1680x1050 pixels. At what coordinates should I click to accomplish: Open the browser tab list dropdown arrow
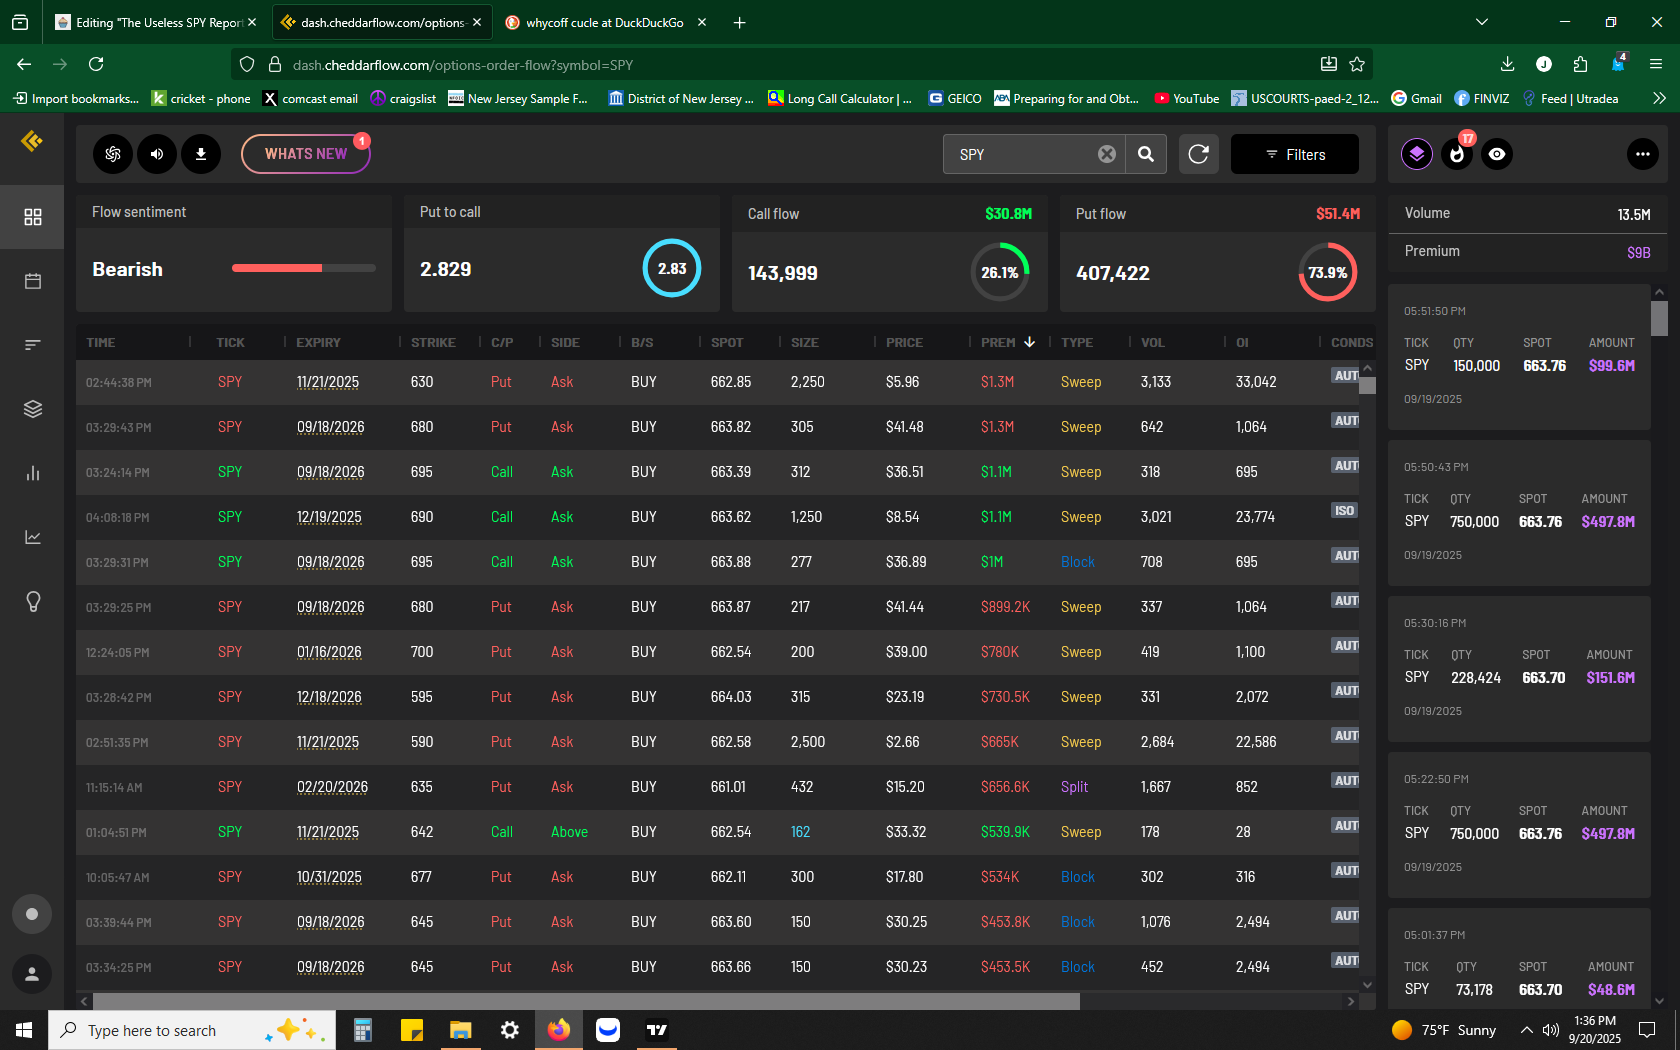1482,22
